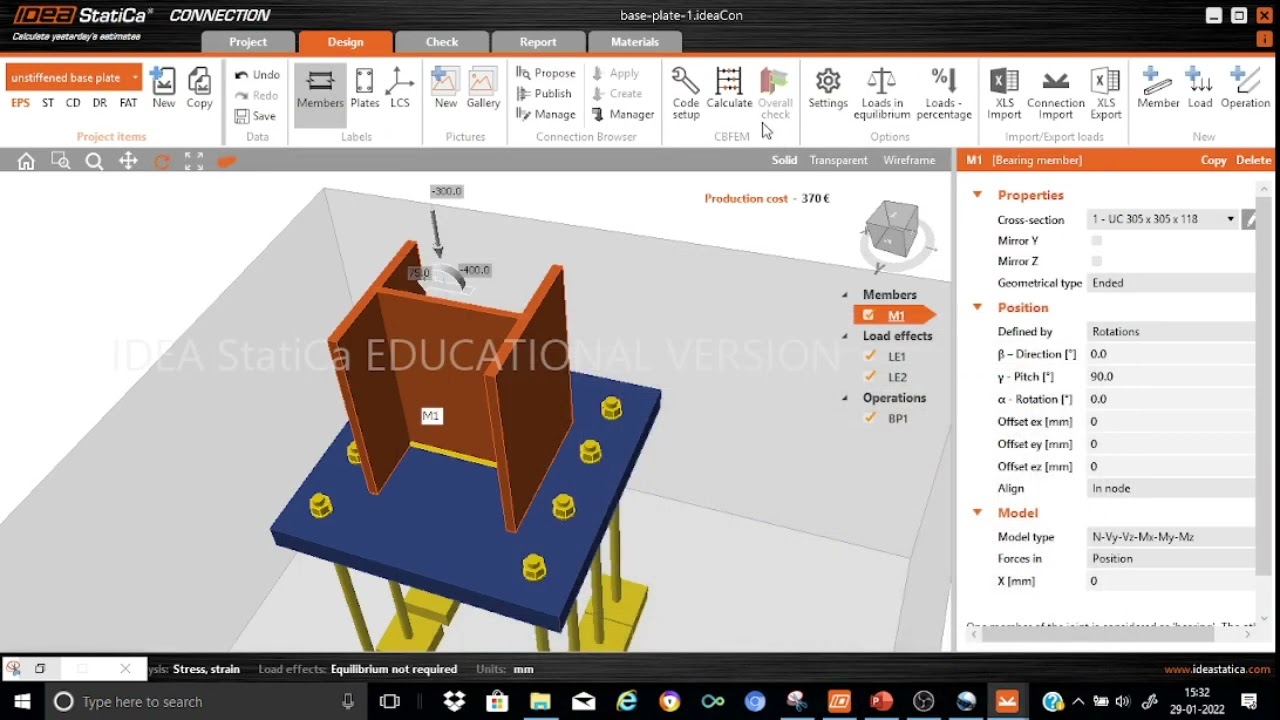This screenshot has width=1280, height=720.
Task: Click the Save button
Action: [256, 116]
